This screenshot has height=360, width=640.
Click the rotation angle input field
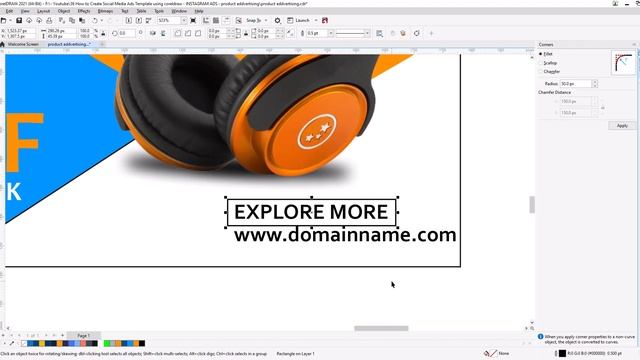point(127,33)
